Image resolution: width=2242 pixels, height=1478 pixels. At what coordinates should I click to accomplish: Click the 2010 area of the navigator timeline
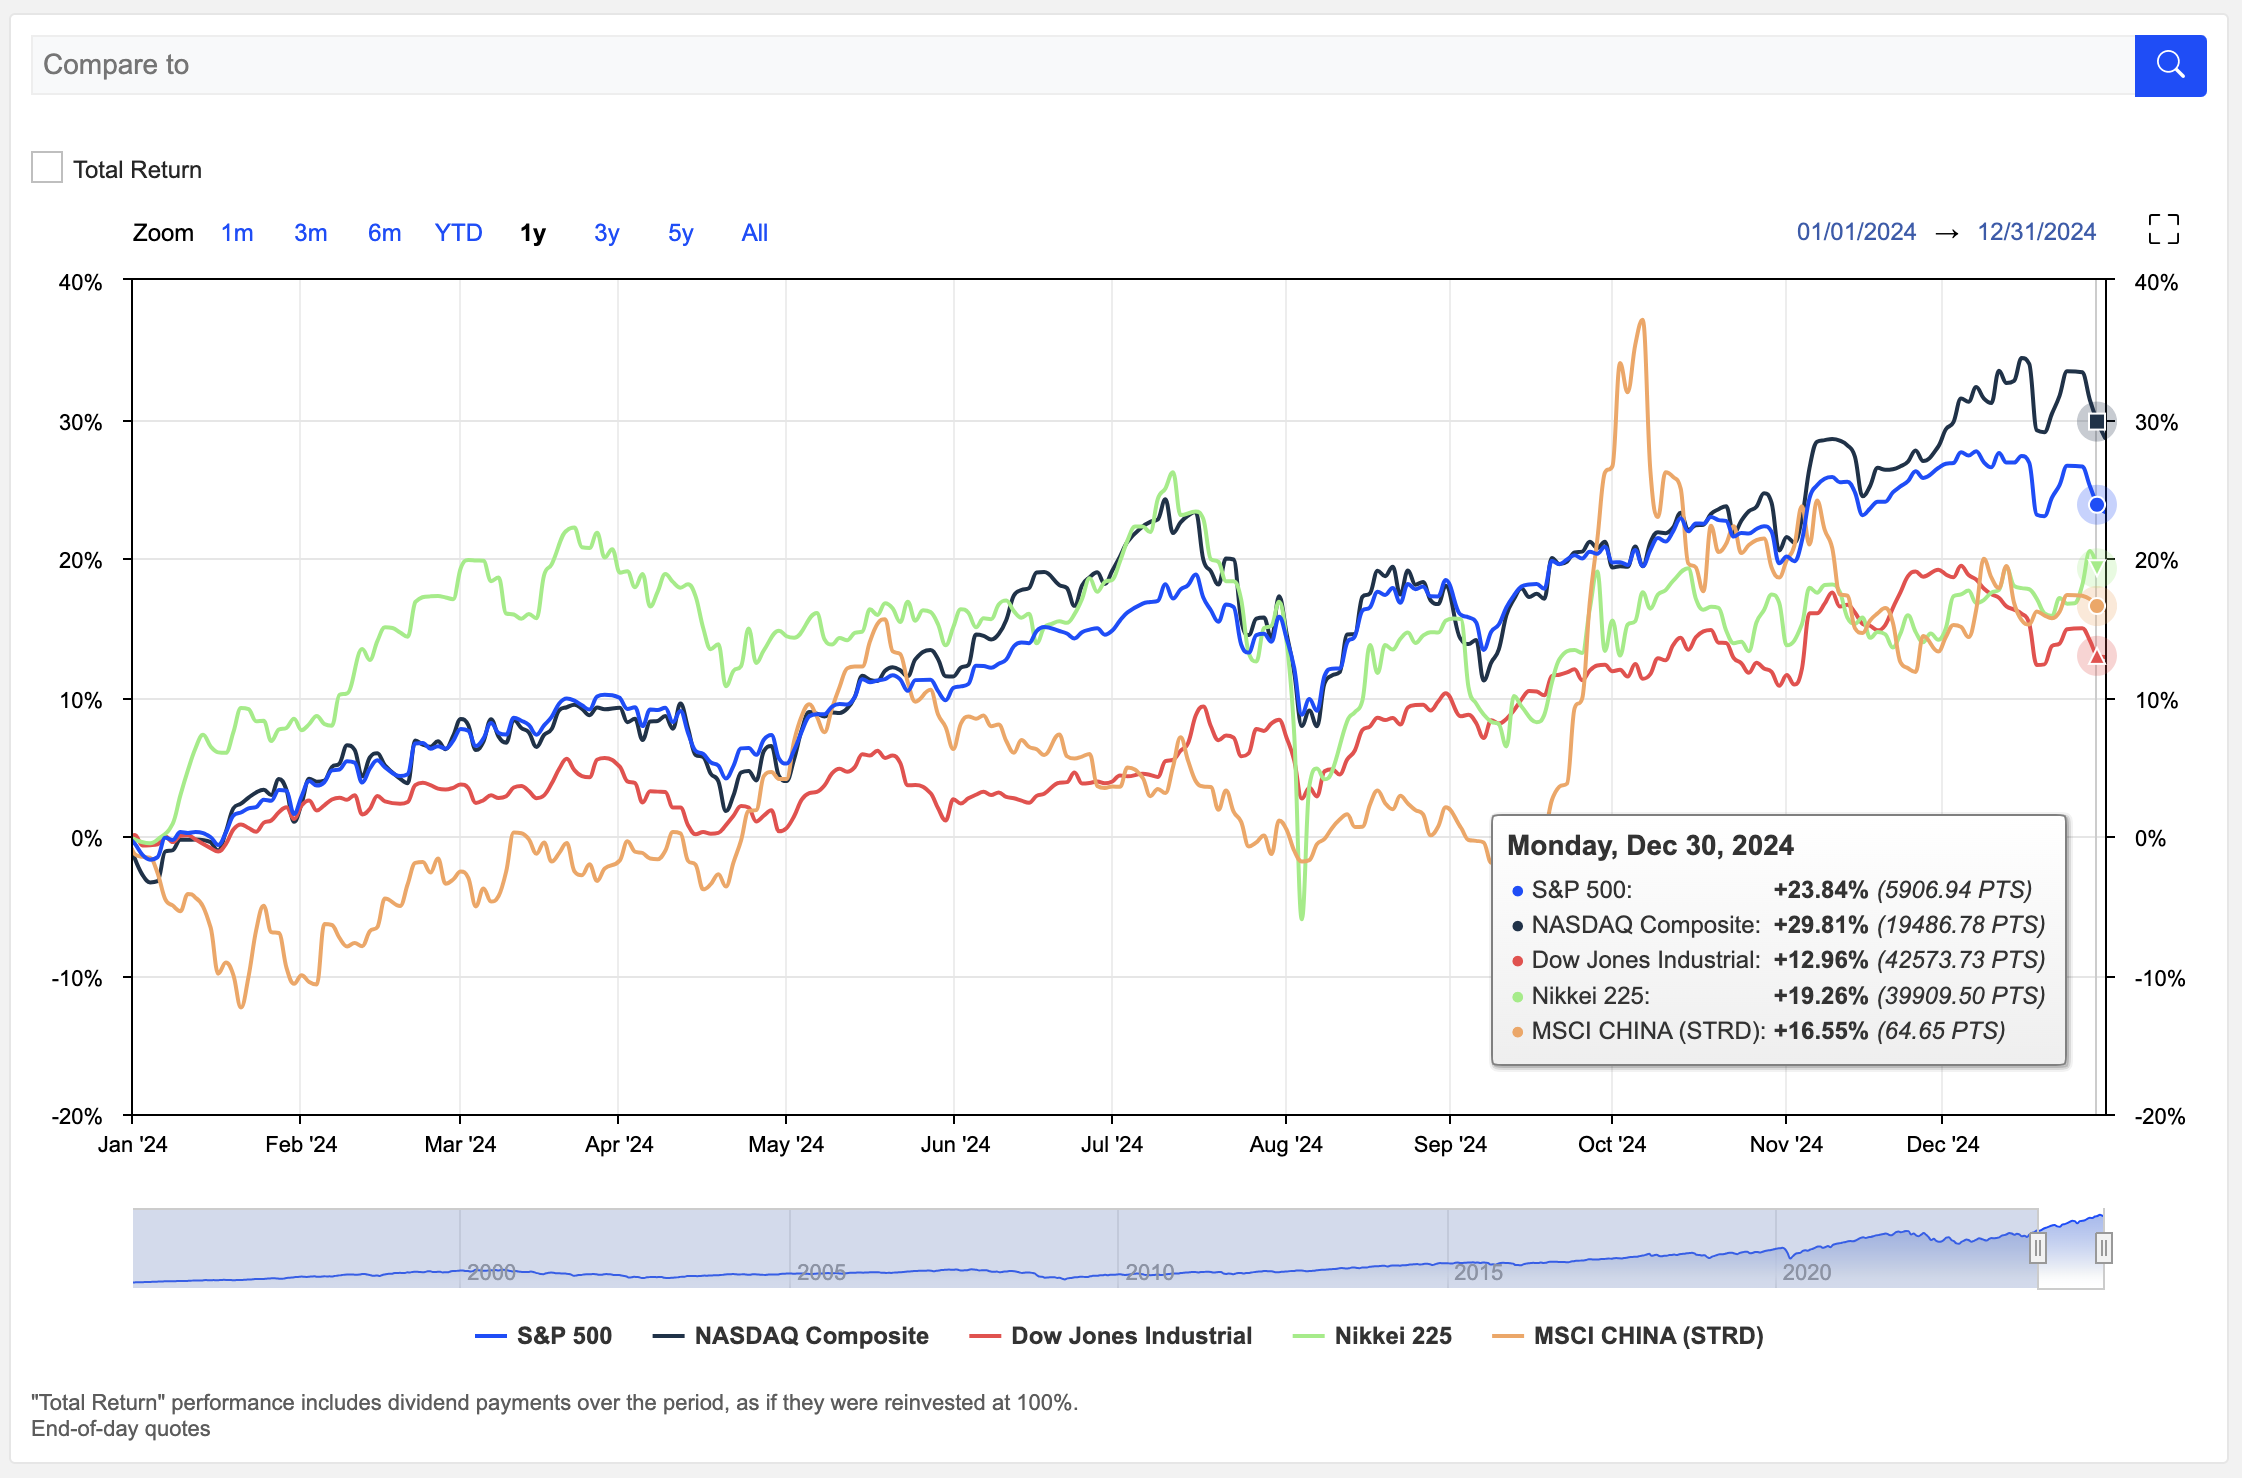coord(1150,1272)
